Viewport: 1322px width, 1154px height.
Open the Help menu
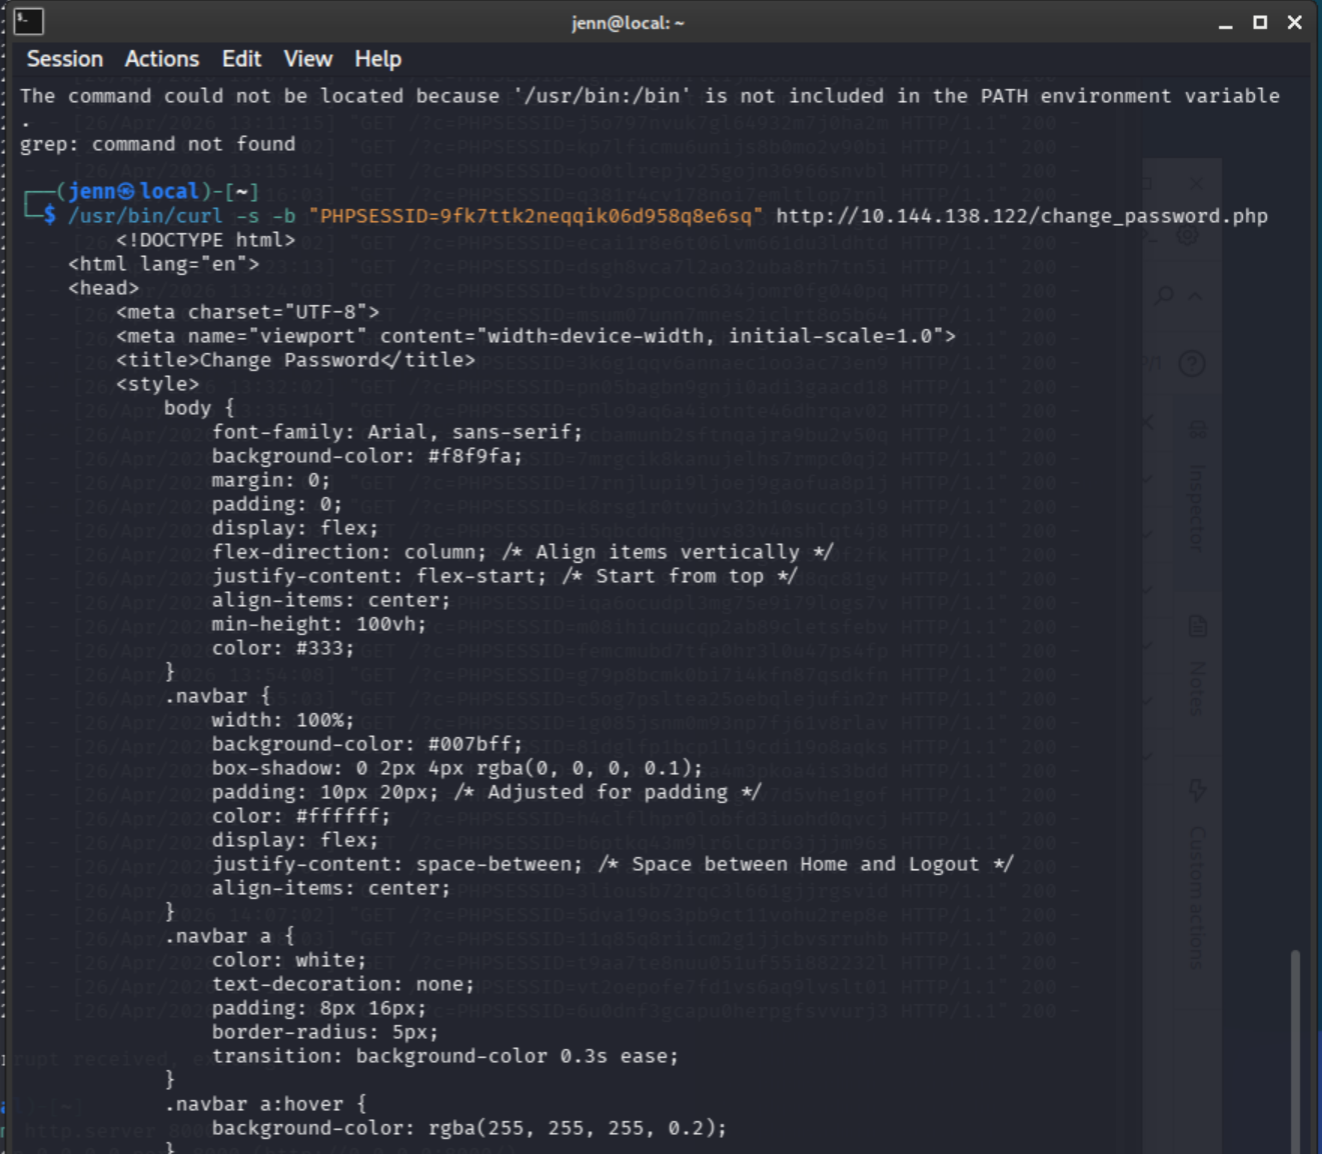click(x=378, y=59)
